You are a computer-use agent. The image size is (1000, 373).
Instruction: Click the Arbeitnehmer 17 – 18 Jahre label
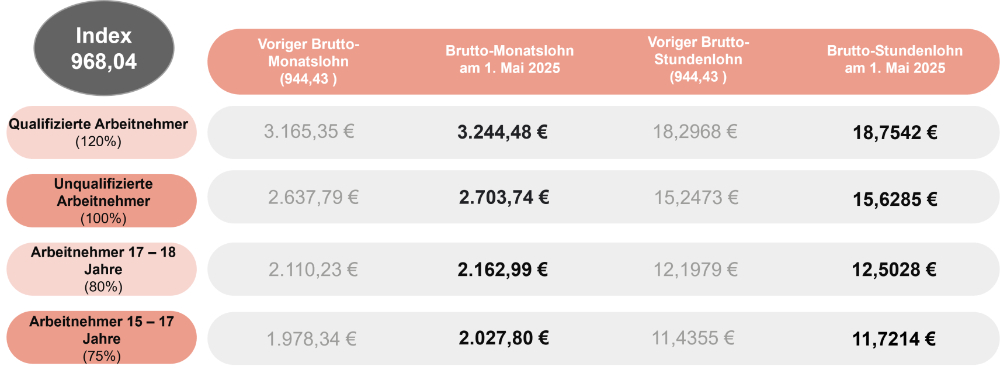click(102, 269)
